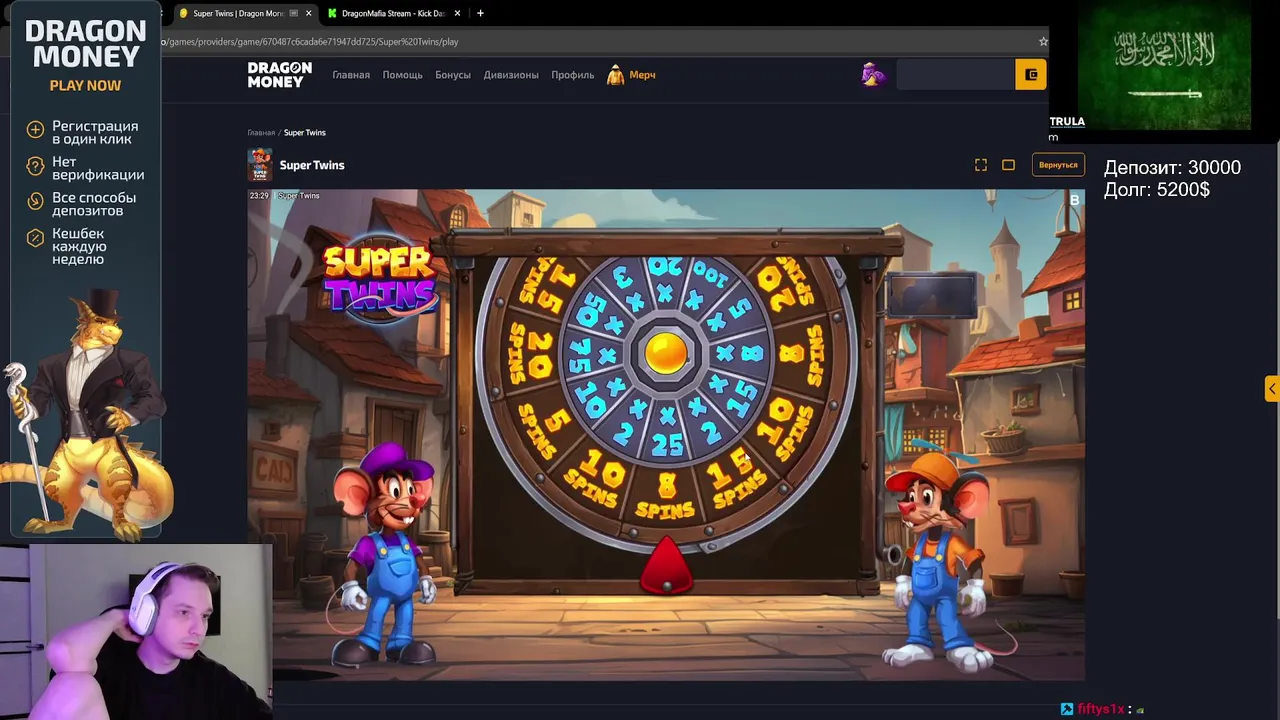Open the Мерч shop link
The image size is (1280, 720).
[631, 75]
